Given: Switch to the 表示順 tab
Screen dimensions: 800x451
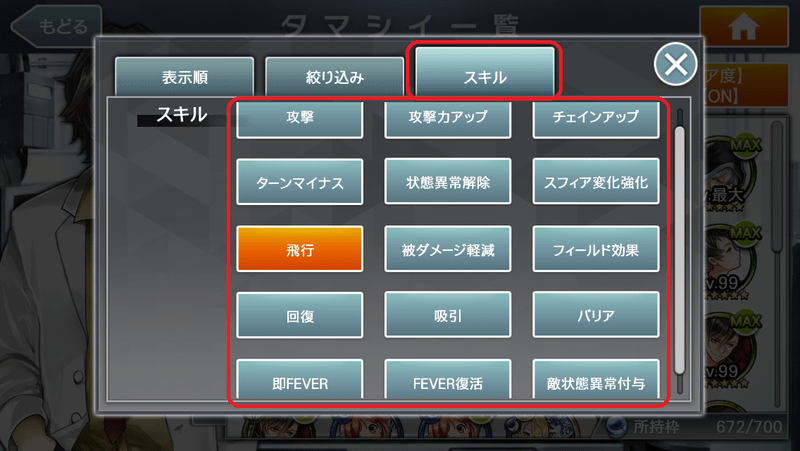Looking at the screenshot, I should point(184,77).
